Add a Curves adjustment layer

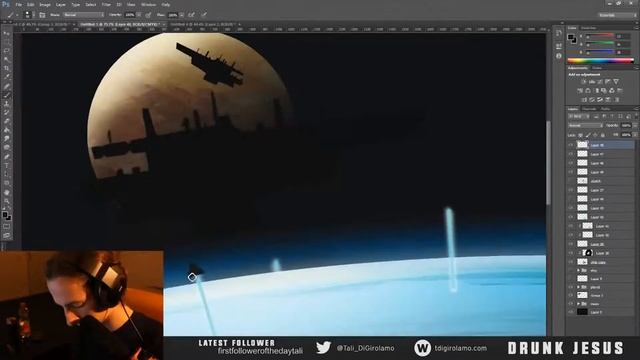pos(600,82)
